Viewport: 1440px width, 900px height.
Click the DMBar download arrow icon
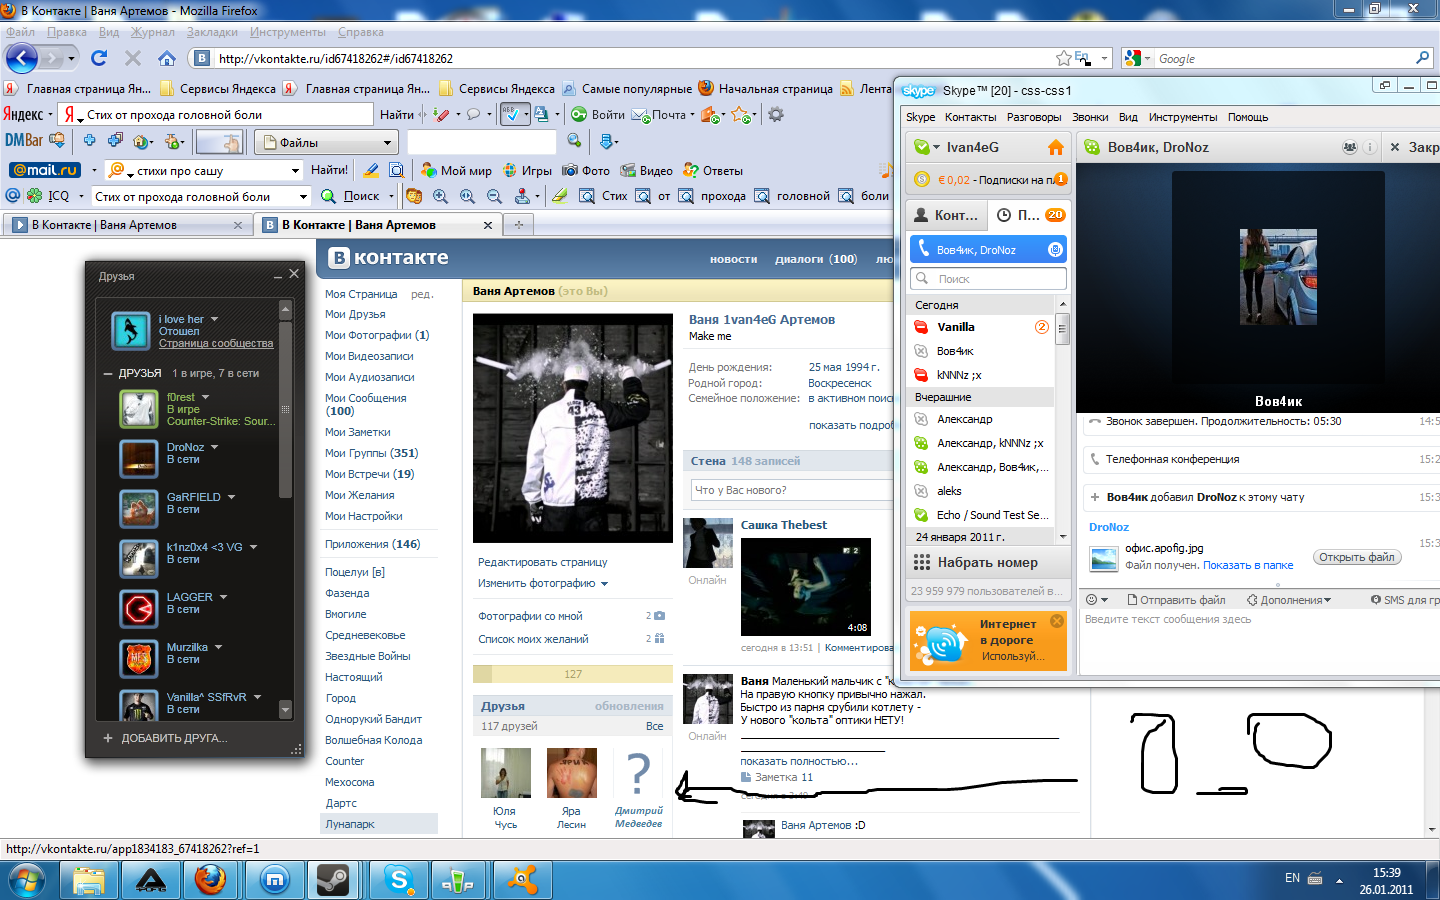608,141
